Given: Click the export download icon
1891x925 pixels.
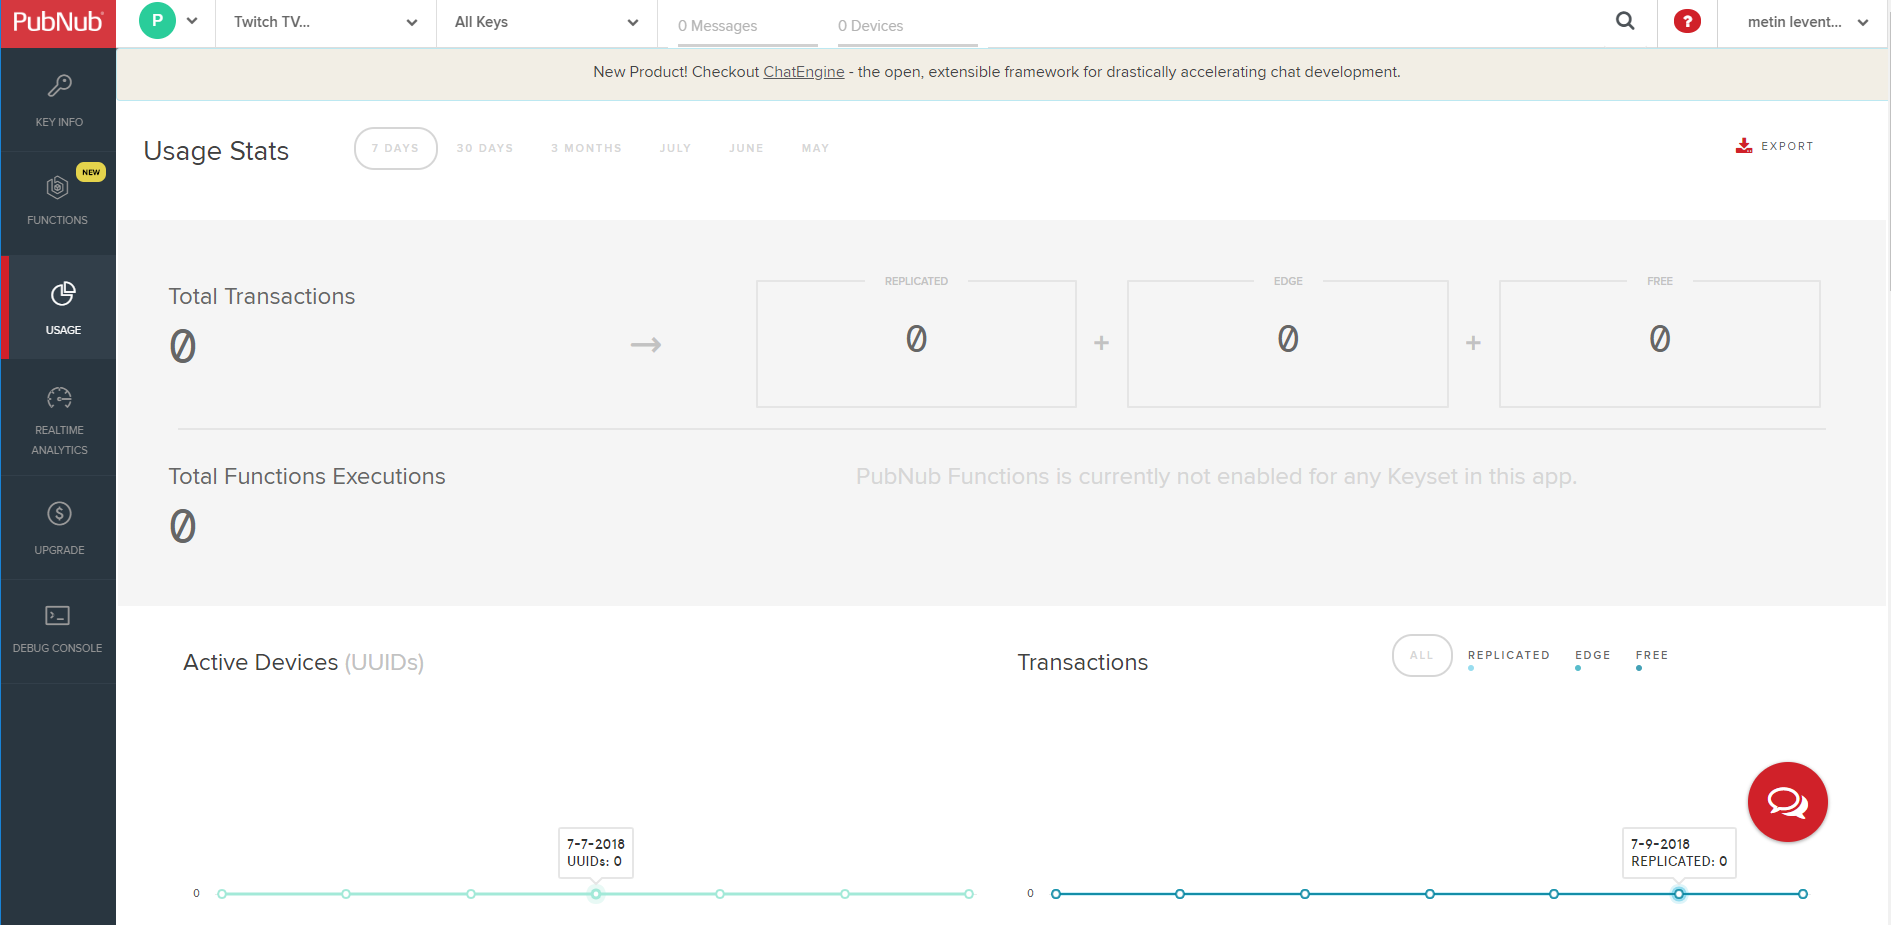Looking at the screenshot, I should click(1744, 146).
